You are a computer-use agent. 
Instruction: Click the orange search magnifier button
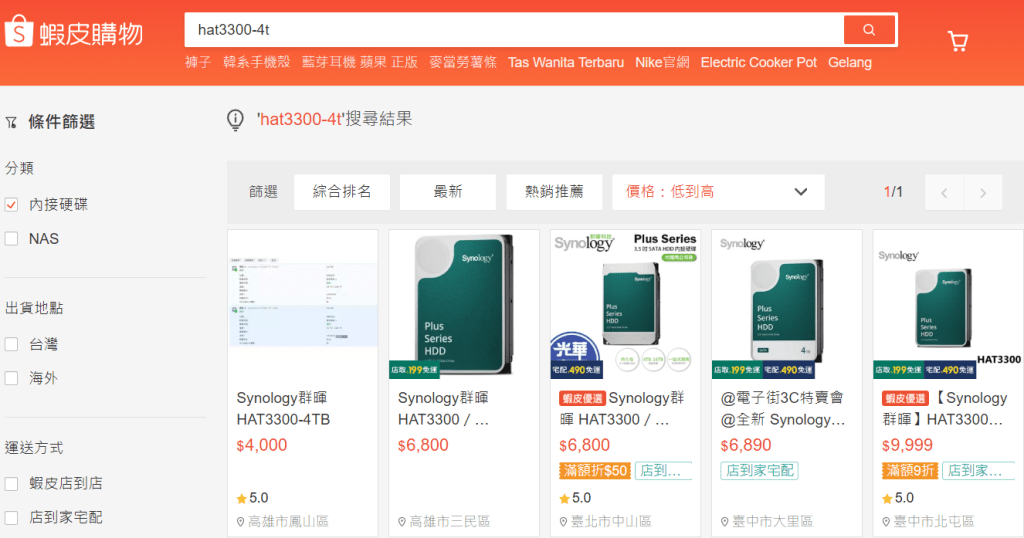(x=868, y=30)
